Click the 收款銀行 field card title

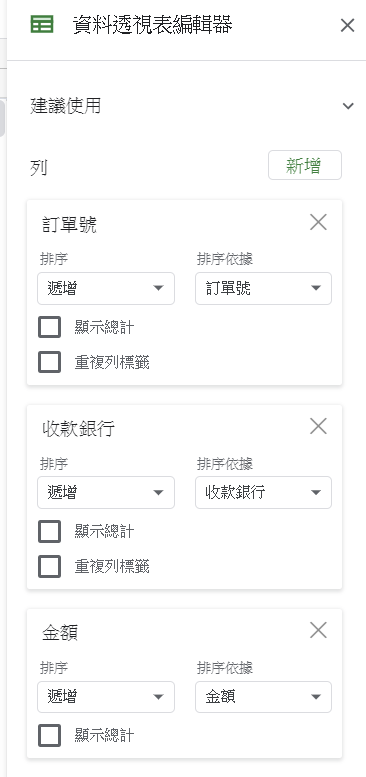pyautogui.click(x=78, y=429)
